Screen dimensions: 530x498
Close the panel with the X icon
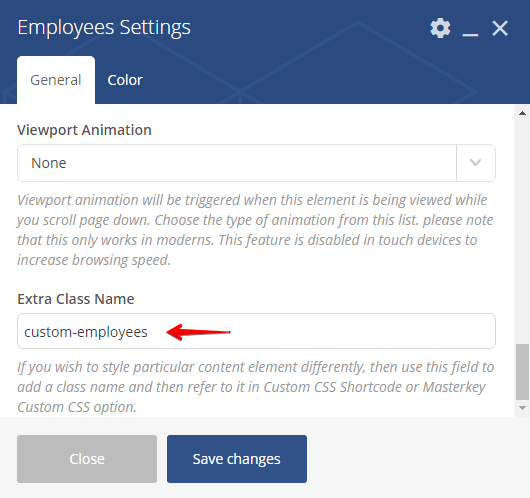(x=500, y=28)
